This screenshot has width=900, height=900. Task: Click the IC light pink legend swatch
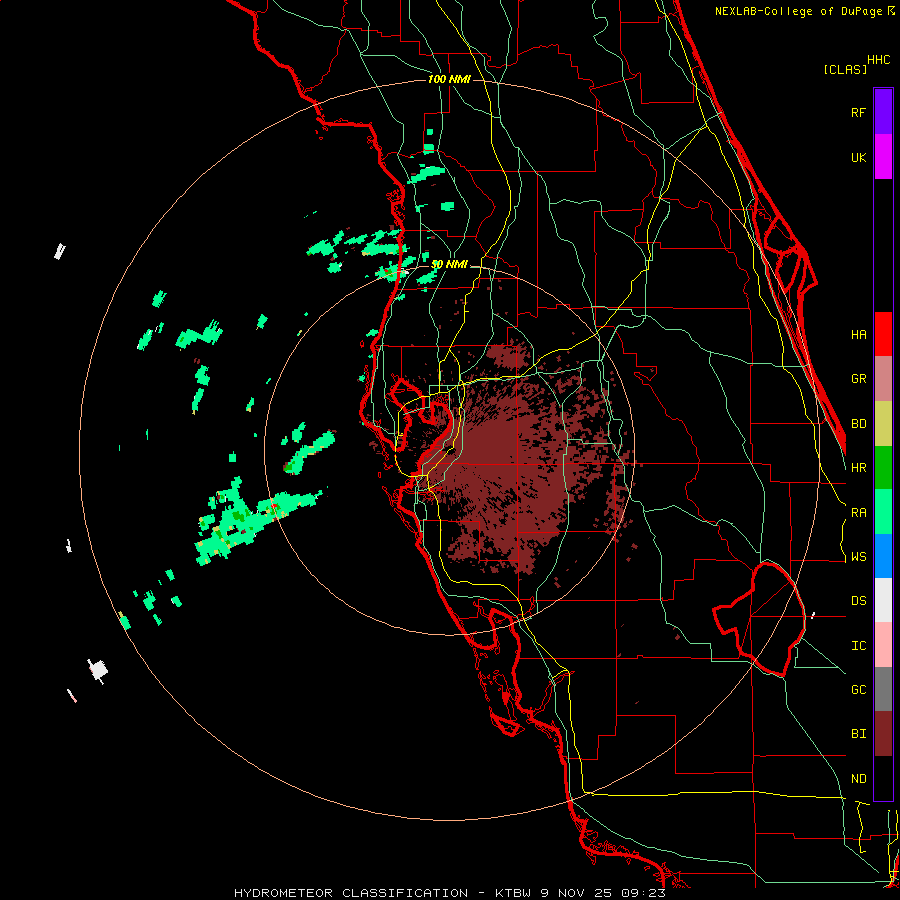(x=883, y=645)
